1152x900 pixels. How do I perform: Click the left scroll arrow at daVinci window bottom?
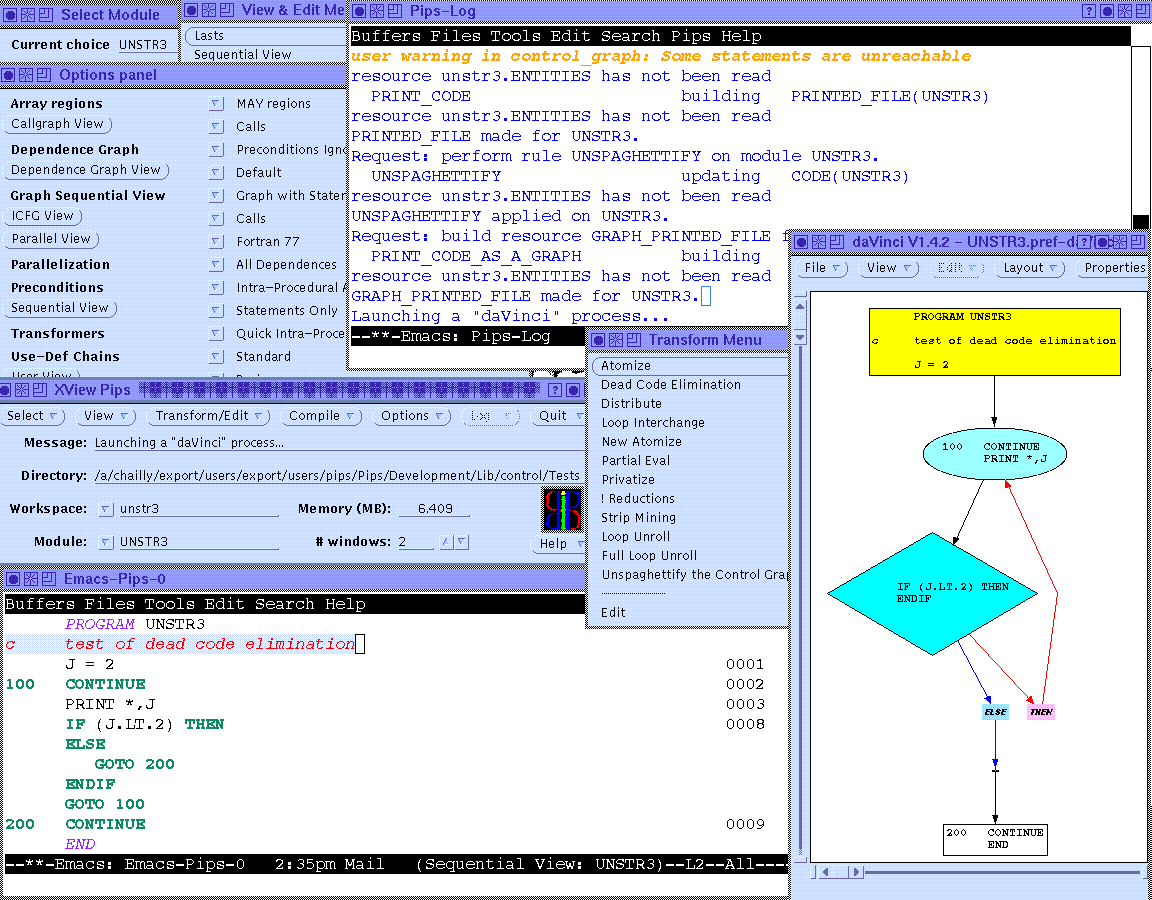coord(826,872)
